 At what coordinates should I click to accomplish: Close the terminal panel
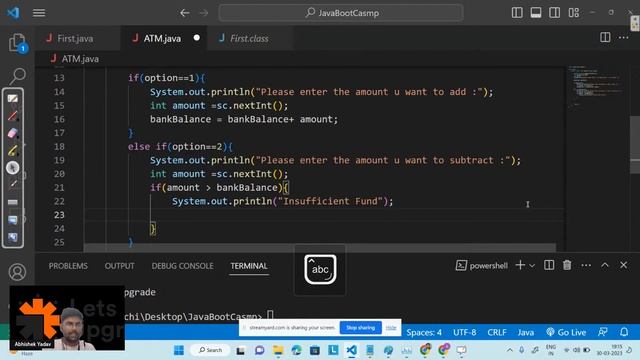(x=623, y=265)
